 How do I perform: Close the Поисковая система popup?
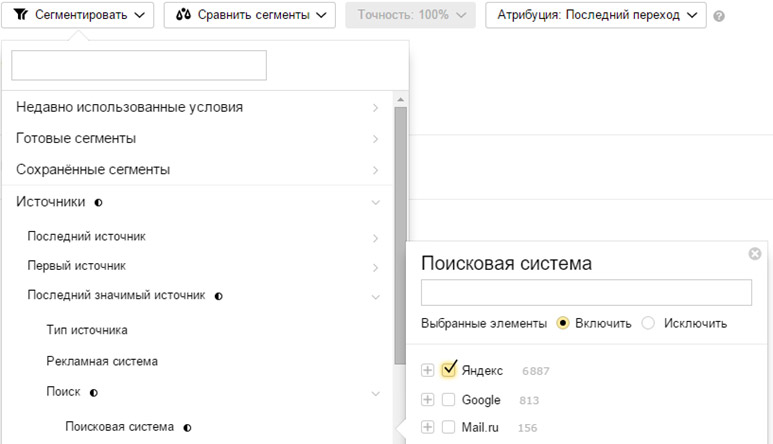pos(755,254)
